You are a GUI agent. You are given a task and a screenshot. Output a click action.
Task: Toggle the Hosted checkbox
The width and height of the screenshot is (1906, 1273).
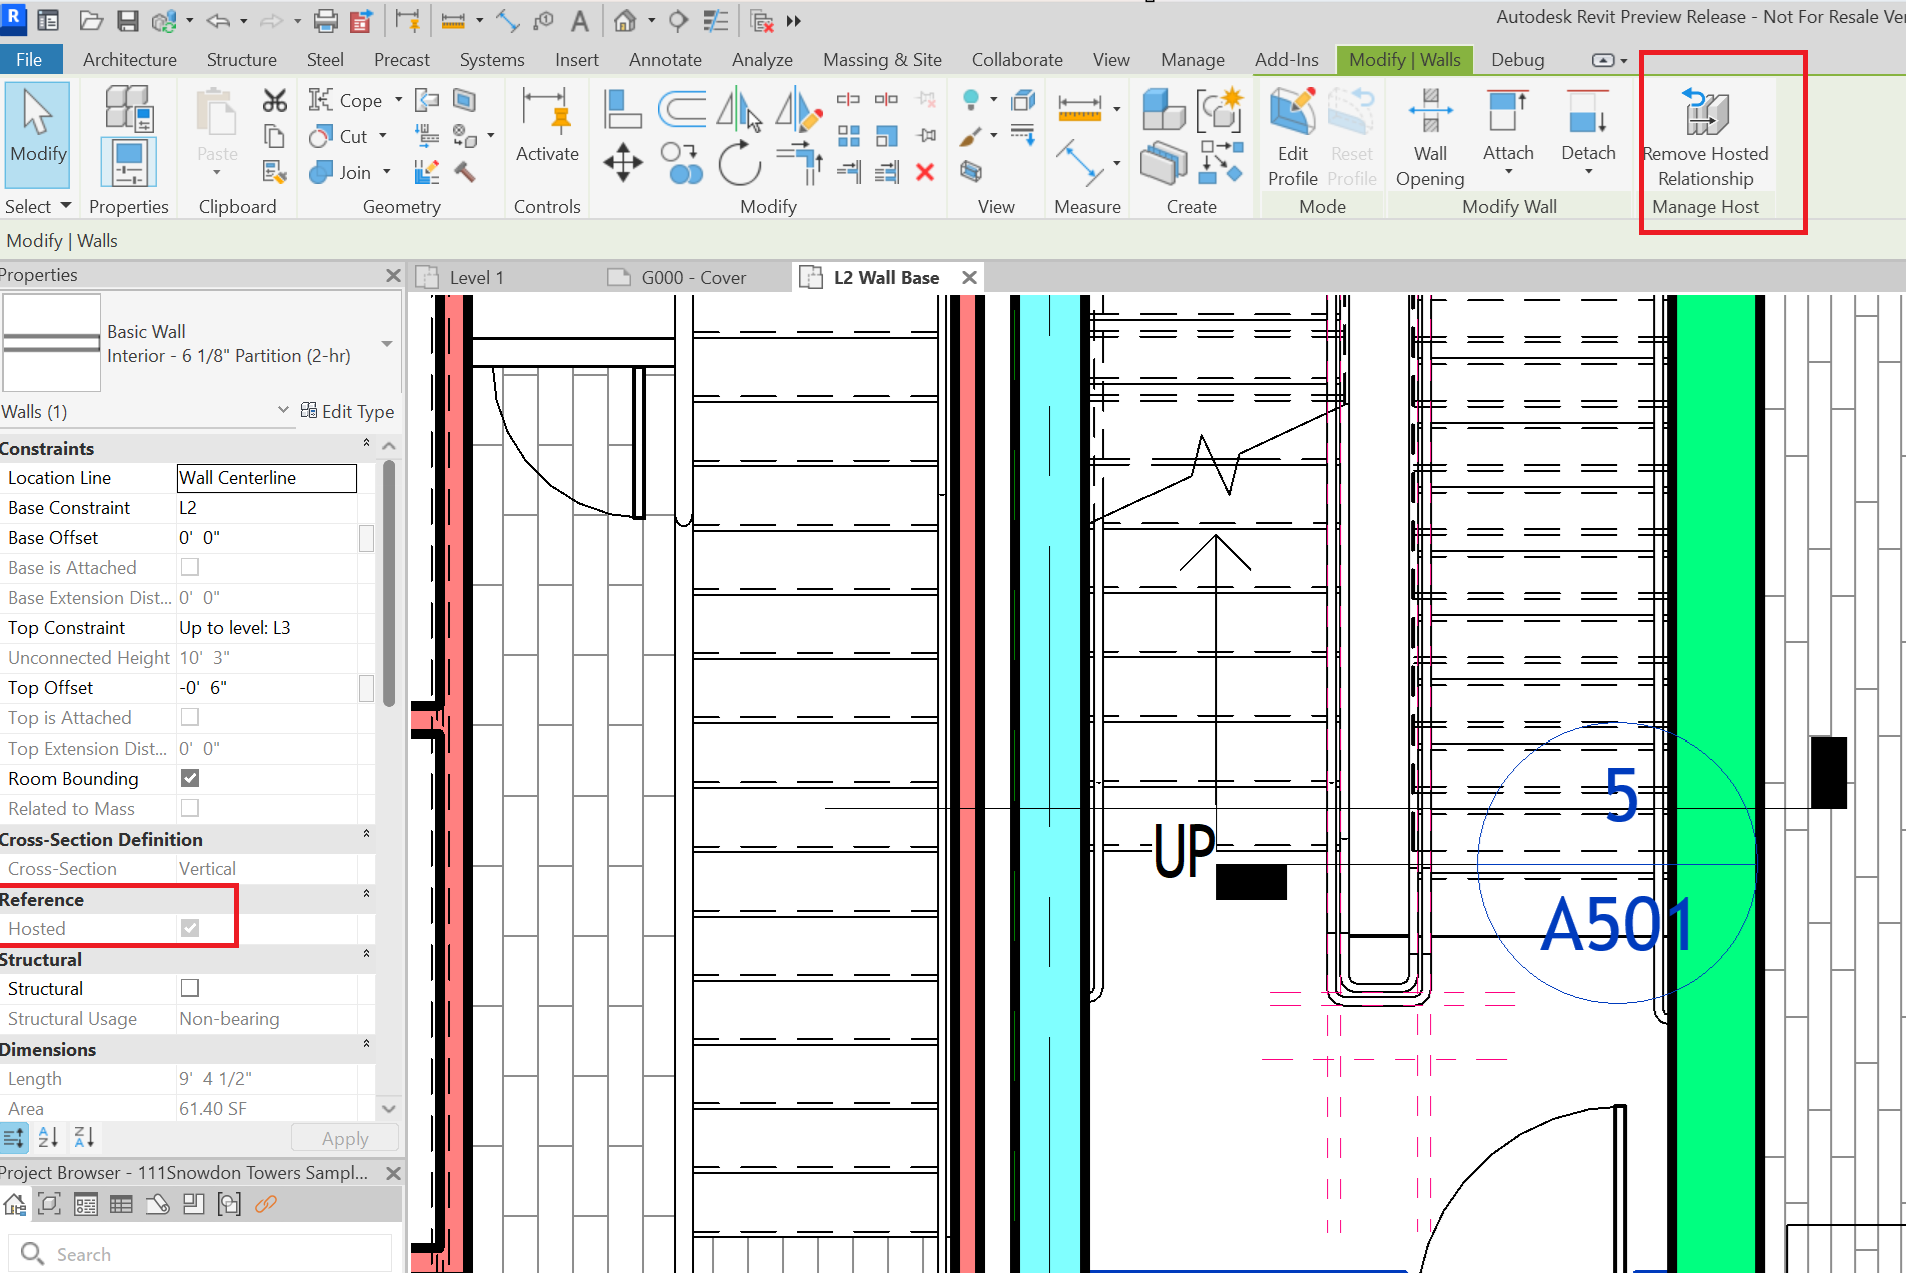point(190,928)
